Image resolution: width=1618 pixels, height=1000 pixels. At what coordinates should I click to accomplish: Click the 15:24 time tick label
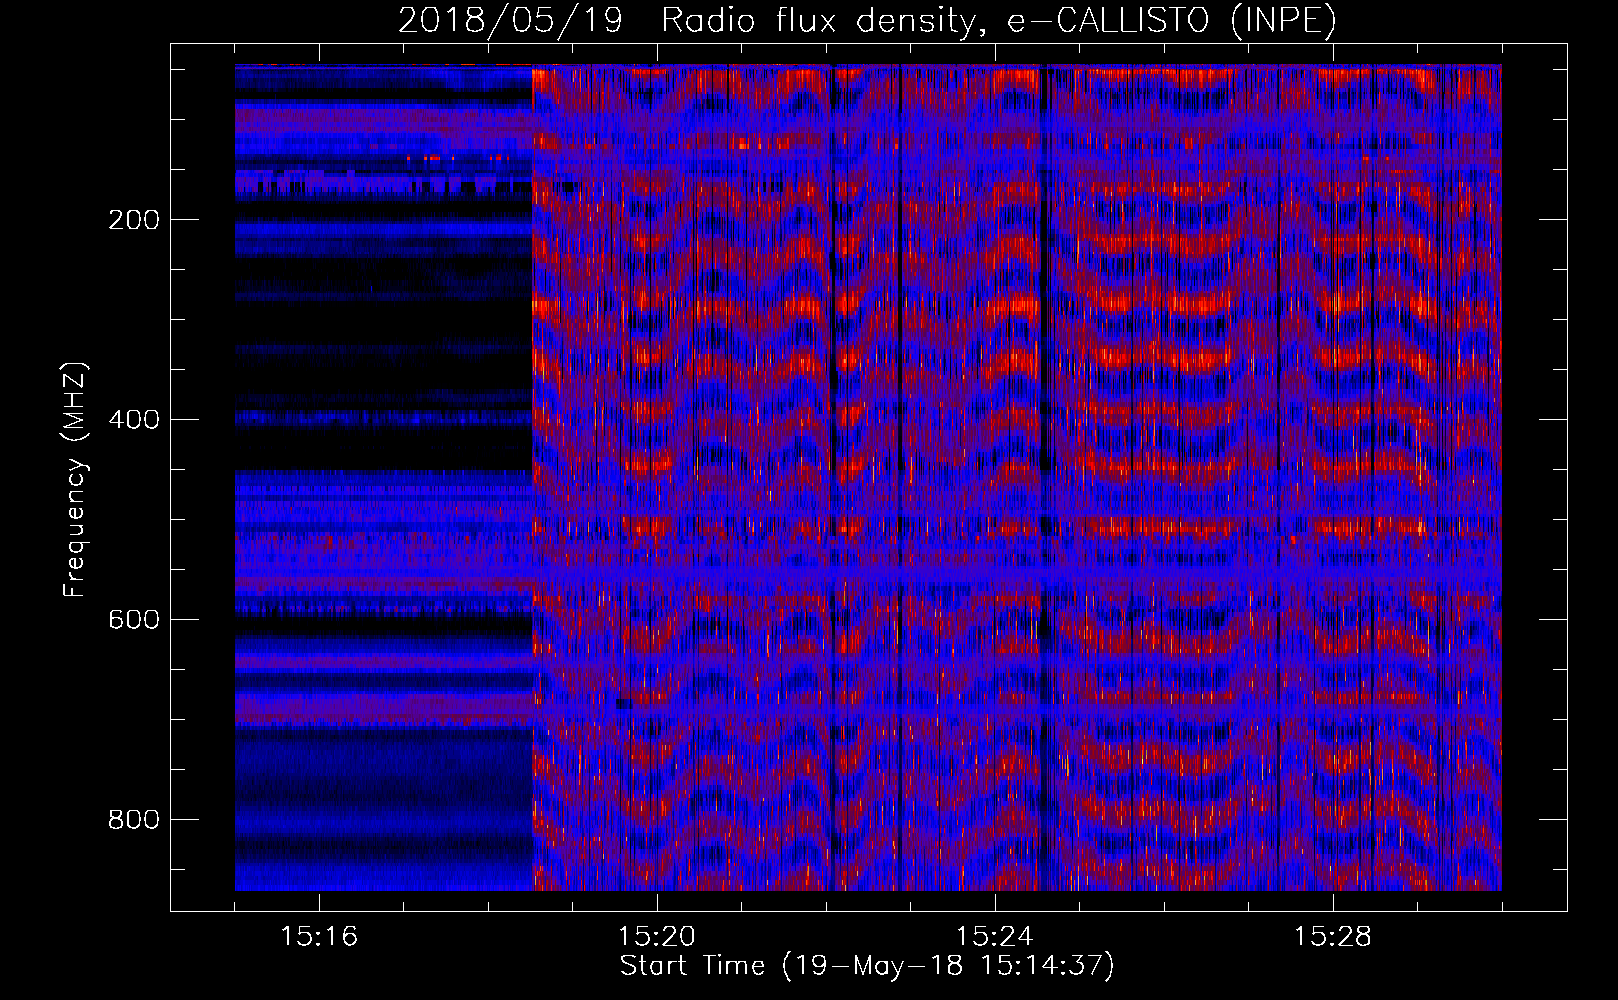click(995, 937)
